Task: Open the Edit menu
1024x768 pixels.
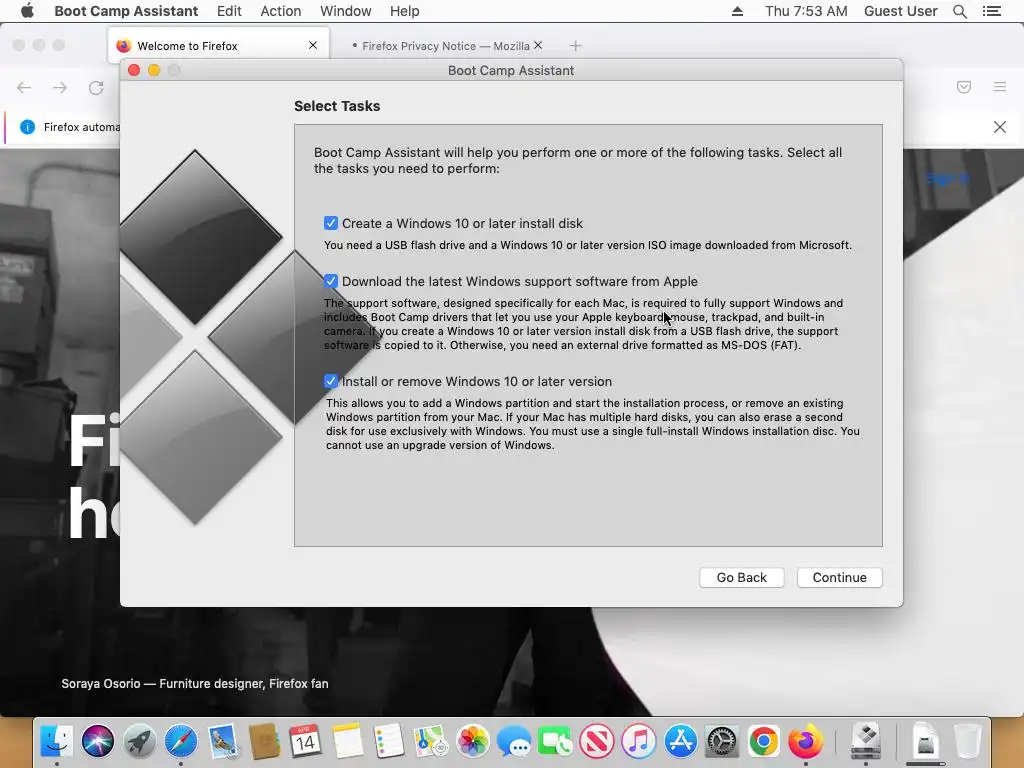Action: (229, 11)
